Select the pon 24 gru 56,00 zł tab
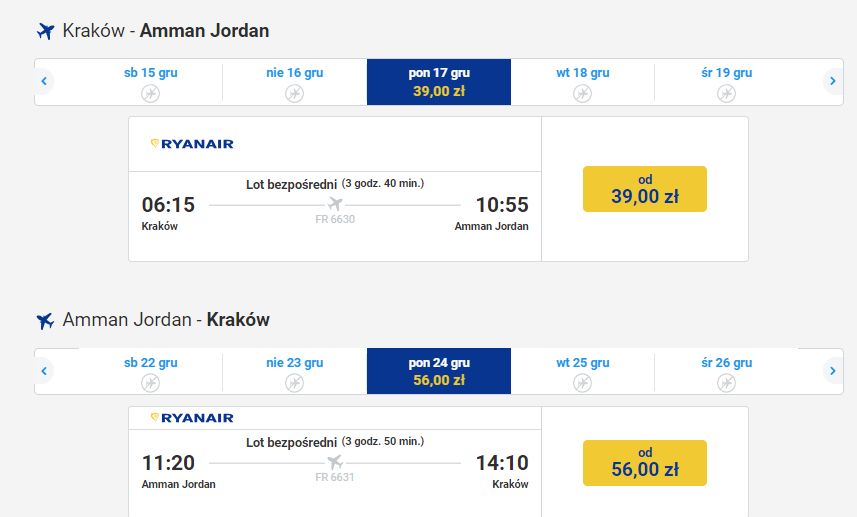The image size is (857, 517). (x=439, y=371)
